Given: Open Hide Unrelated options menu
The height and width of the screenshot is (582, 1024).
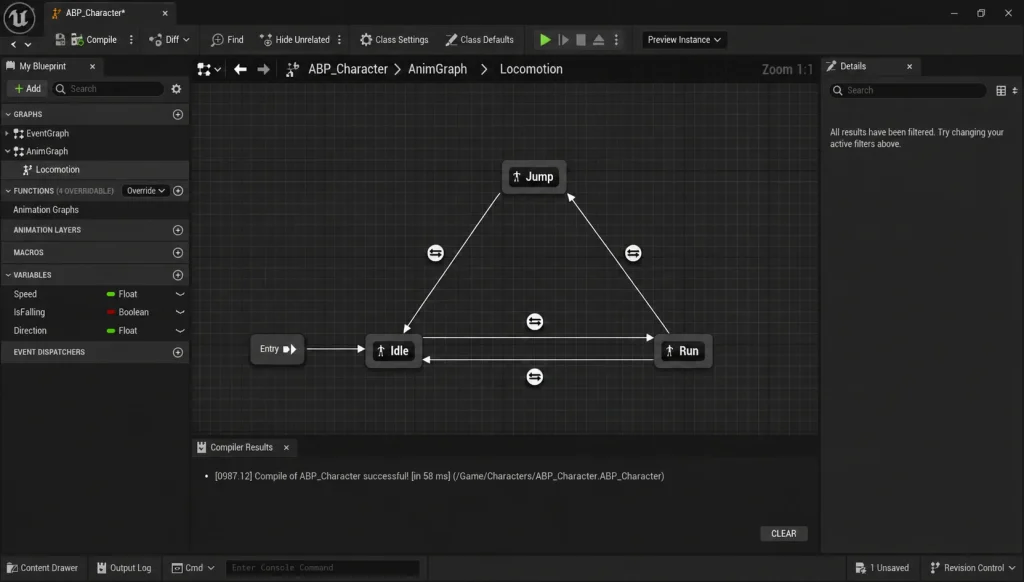Looking at the screenshot, I should pyautogui.click(x=340, y=40).
